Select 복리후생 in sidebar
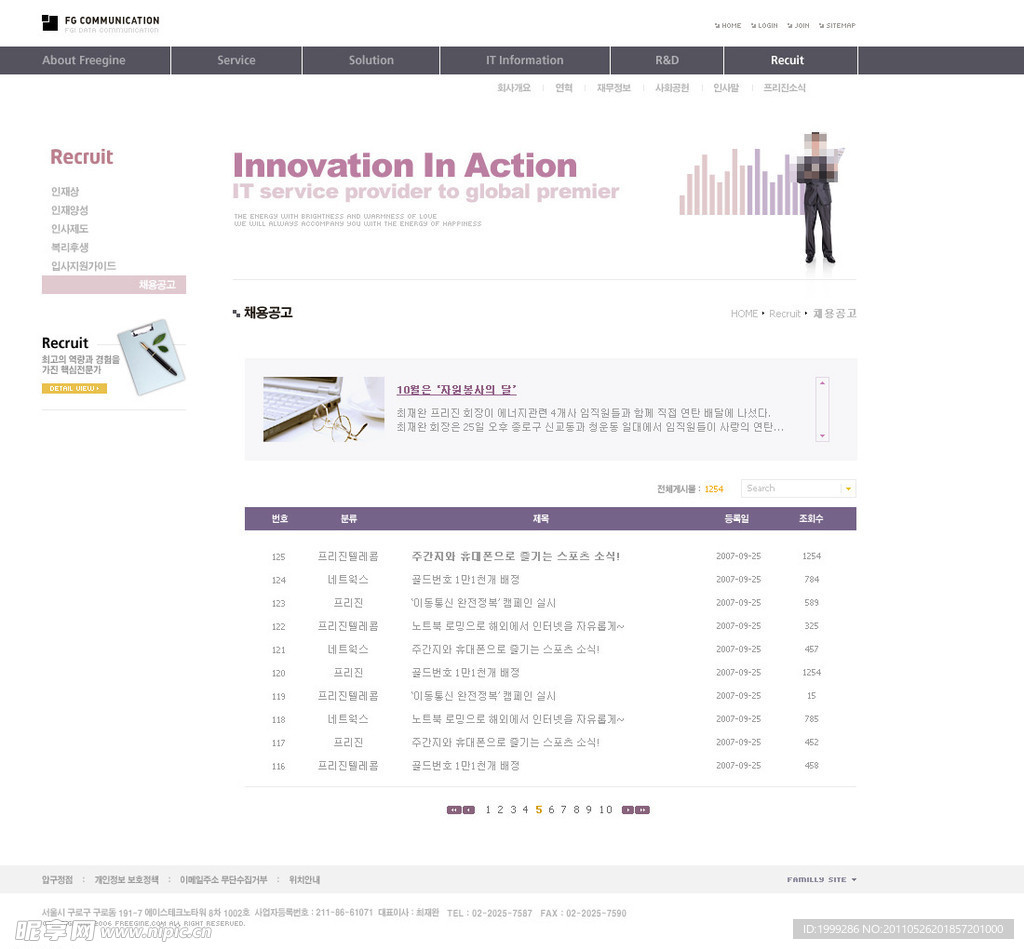Viewport: 1024px width, 949px height. [69, 248]
